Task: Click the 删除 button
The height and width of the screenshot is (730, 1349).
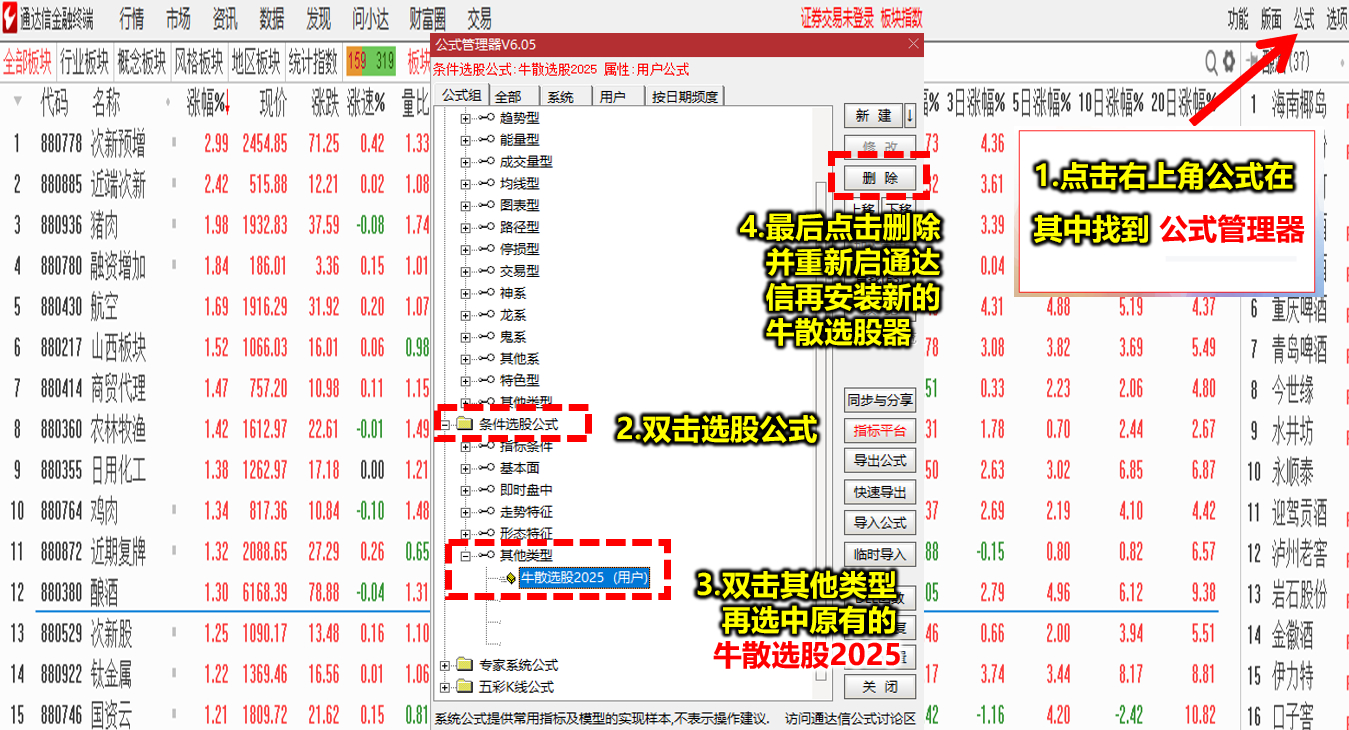Action: point(880,177)
